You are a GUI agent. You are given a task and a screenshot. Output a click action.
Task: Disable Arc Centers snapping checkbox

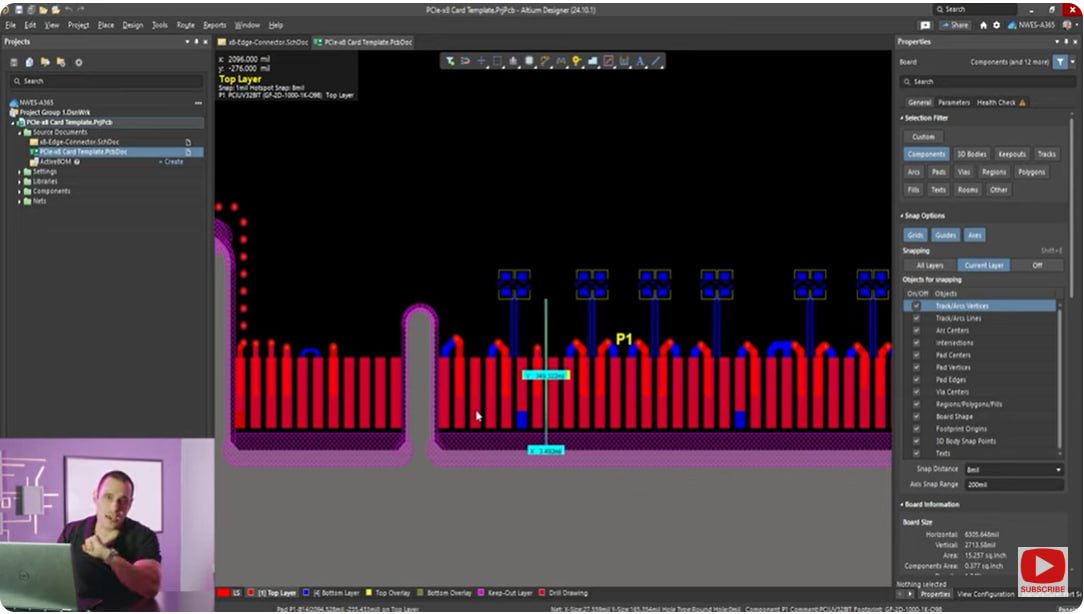(x=917, y=330)
